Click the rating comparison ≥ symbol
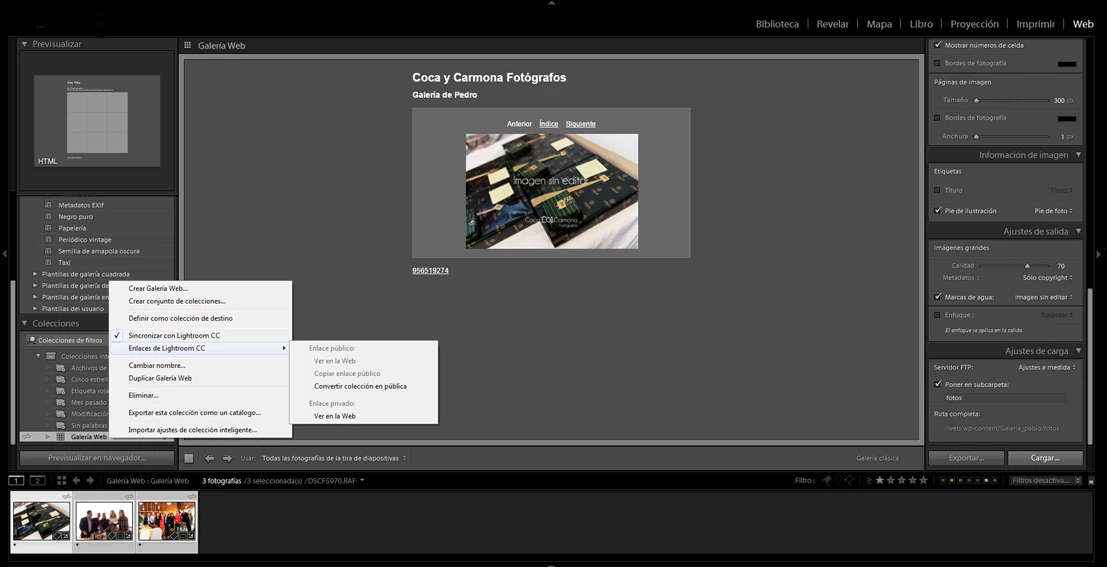 coord(869,480)
